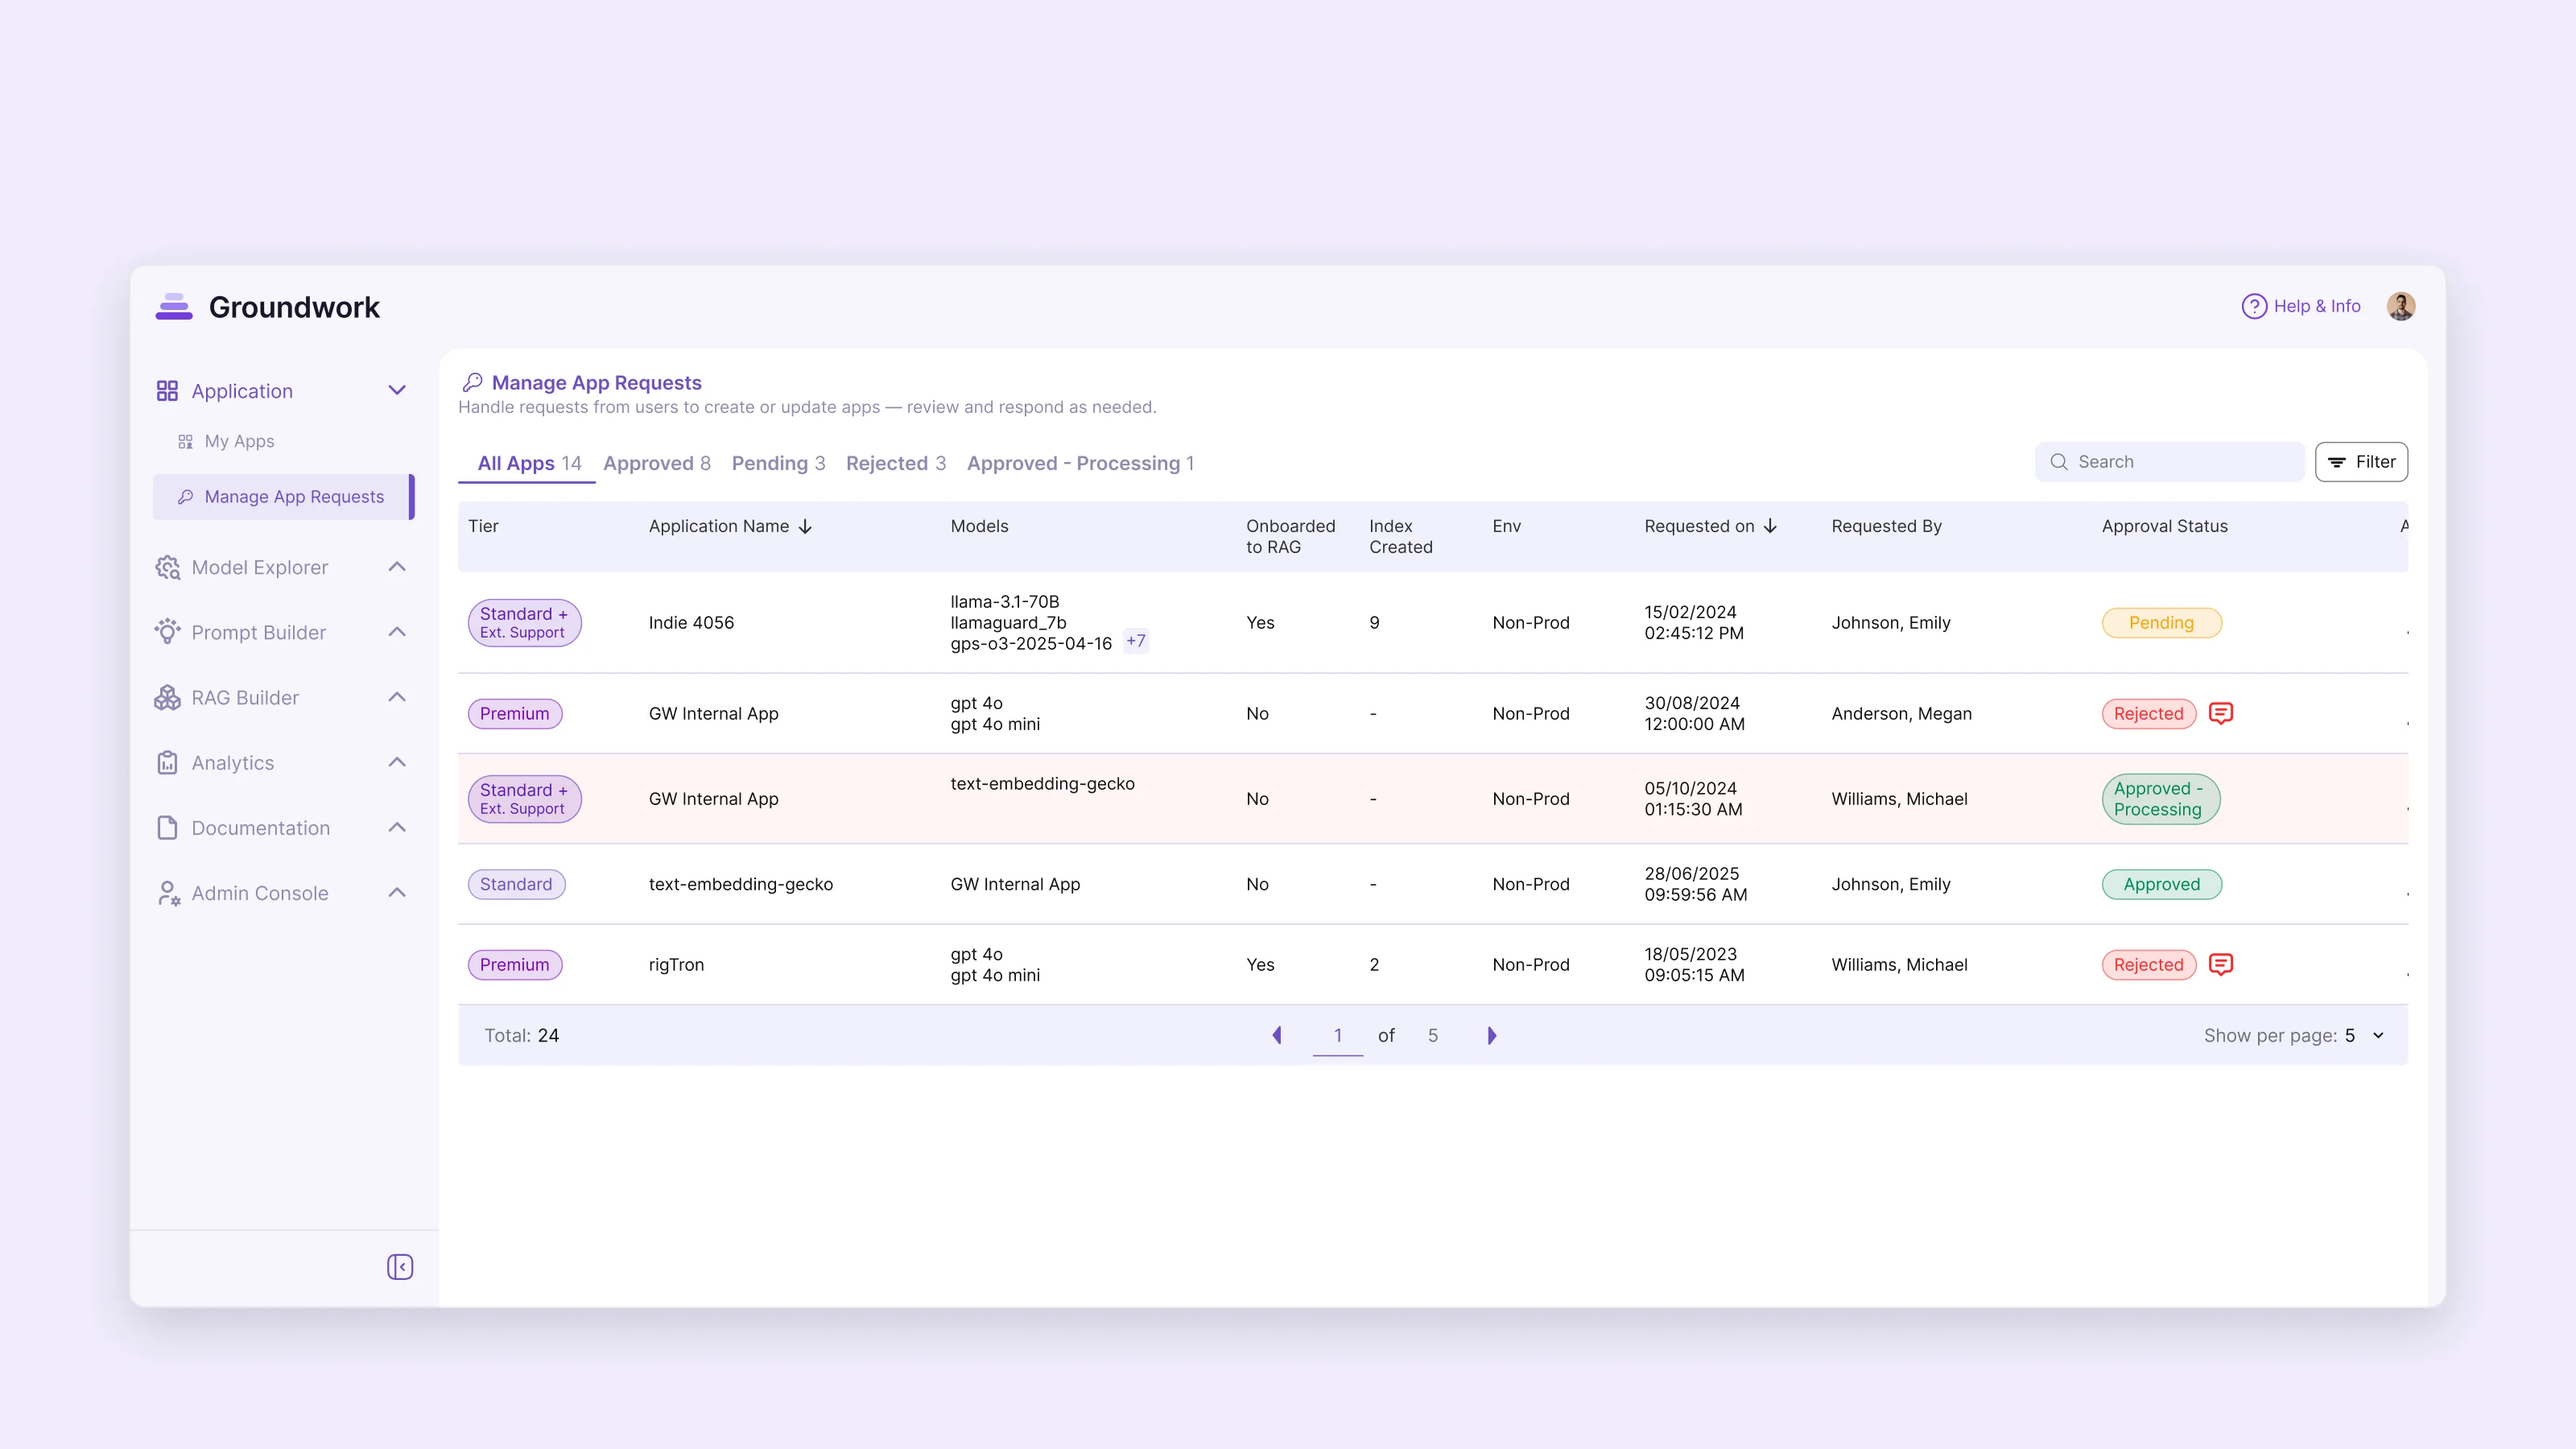Open the Filter button
2576x1449 pixels.
tap(2361, 462)
